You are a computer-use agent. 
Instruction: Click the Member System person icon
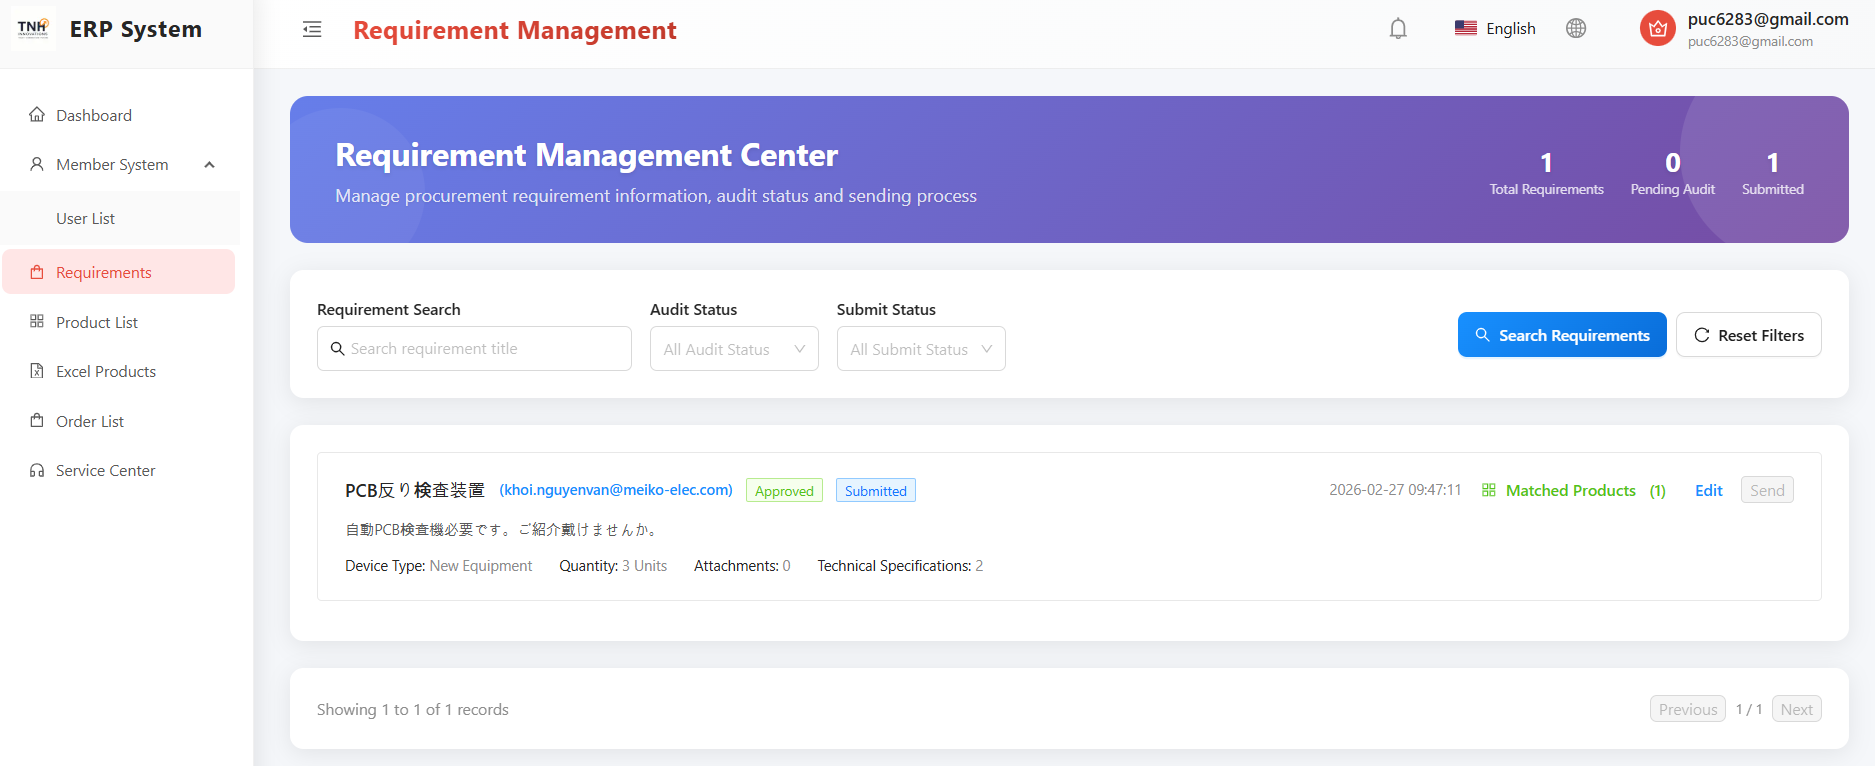pos(37,164)
